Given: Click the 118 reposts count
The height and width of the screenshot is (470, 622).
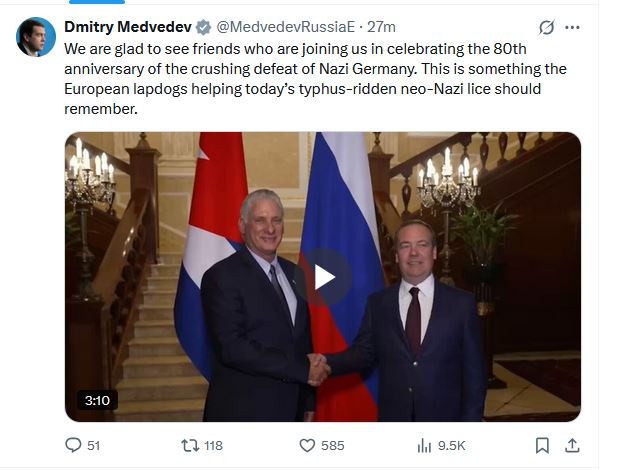Looking at the screenshot, I should 212,445.
